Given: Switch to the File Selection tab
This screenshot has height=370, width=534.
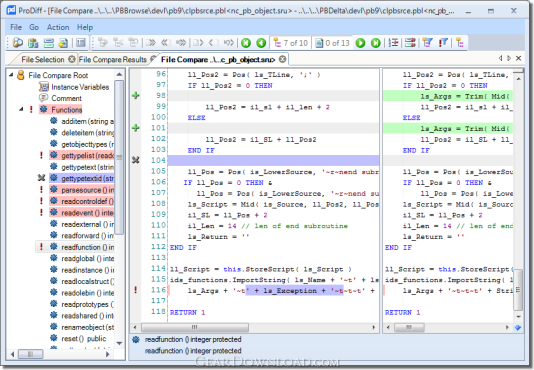Looking at the screenshot, I should pos(43,60).
